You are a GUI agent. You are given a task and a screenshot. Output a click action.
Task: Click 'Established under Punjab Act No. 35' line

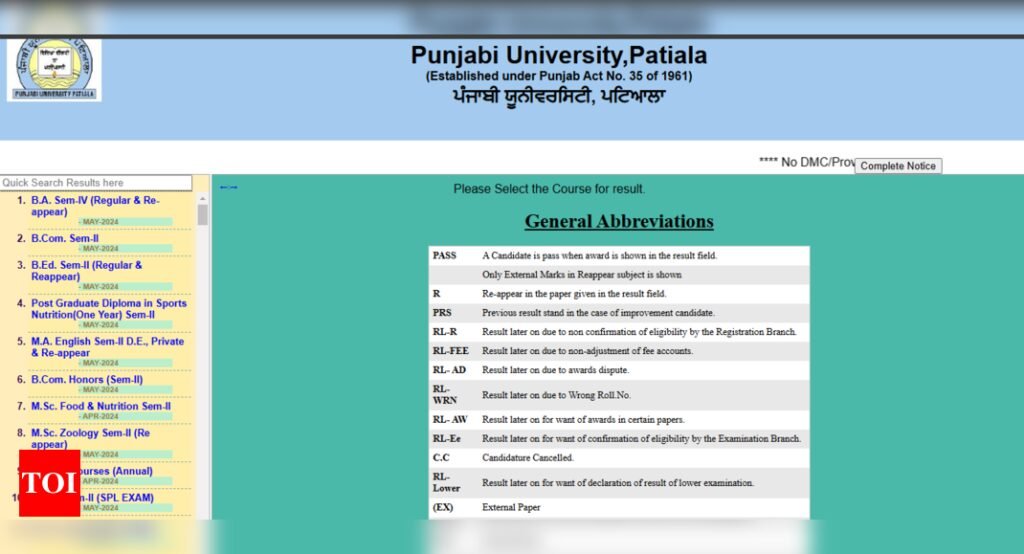click(559, 76)
